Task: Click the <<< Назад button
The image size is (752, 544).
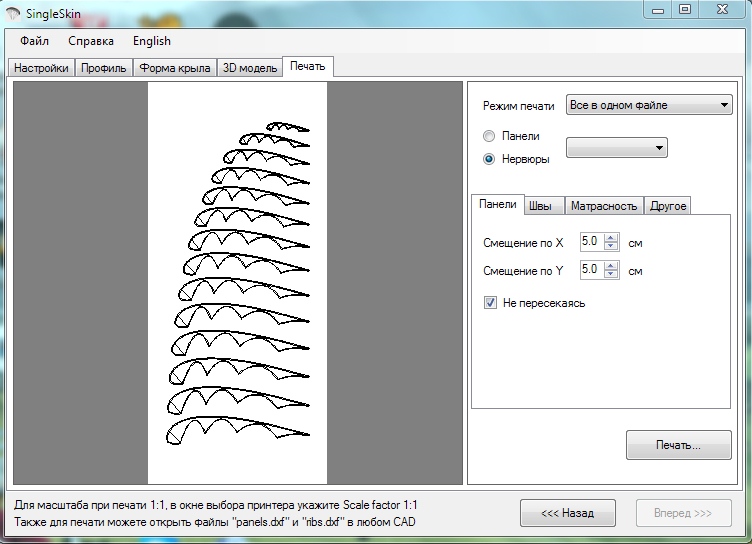Action: coord(568,513)
